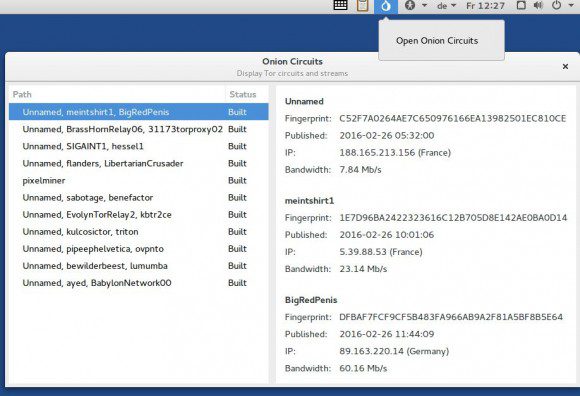Click bandwidth value 7.84 Mb/s
This screenshot has width=580, height=396.
coord(360,169)
